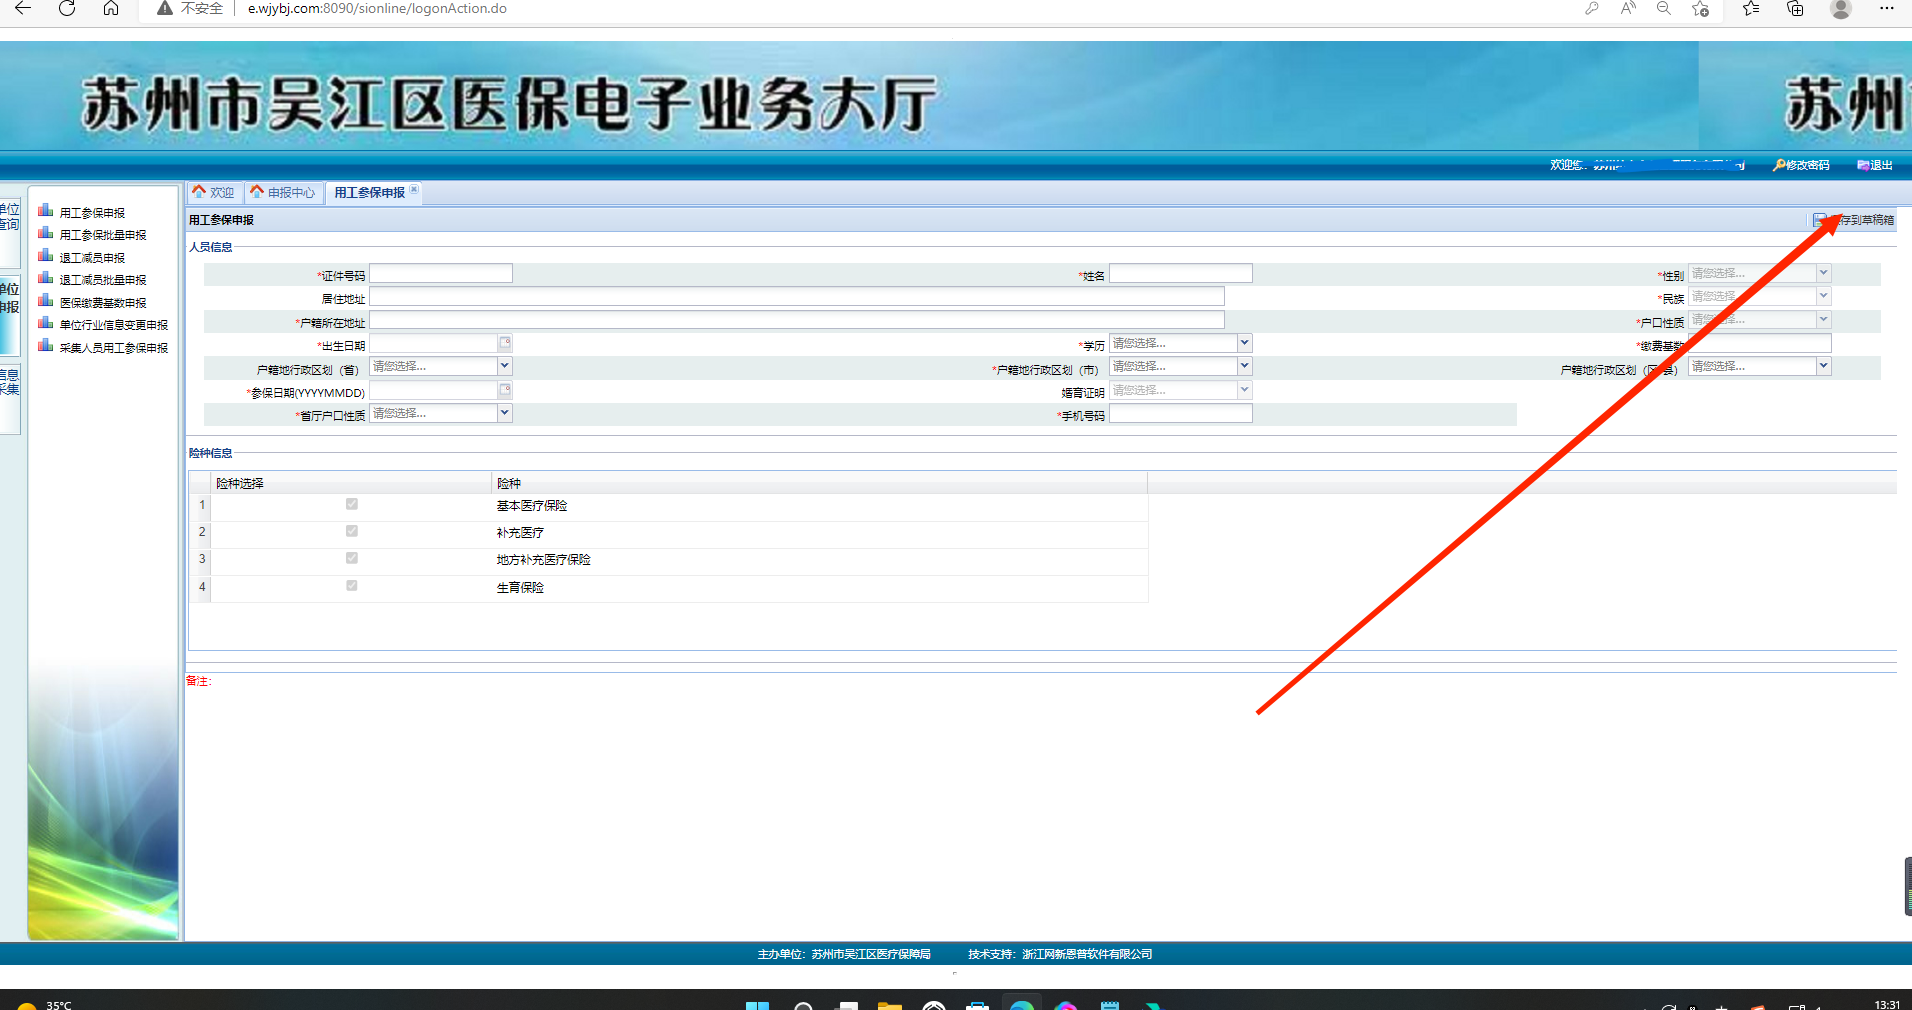Open 用工参保批量申报 in the sidebar
This screenshot has height=1010, width=1912.
tap(103, 235)
